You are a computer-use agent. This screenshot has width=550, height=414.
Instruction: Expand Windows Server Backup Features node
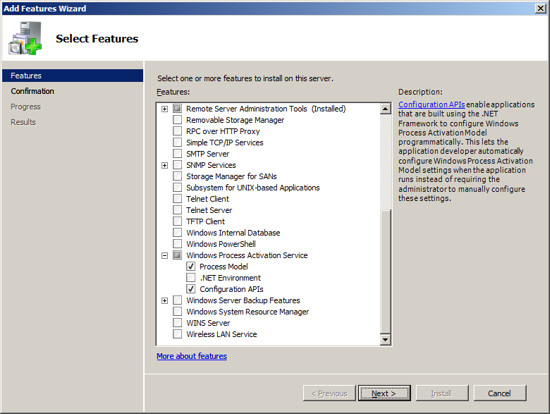pos(165,301)
